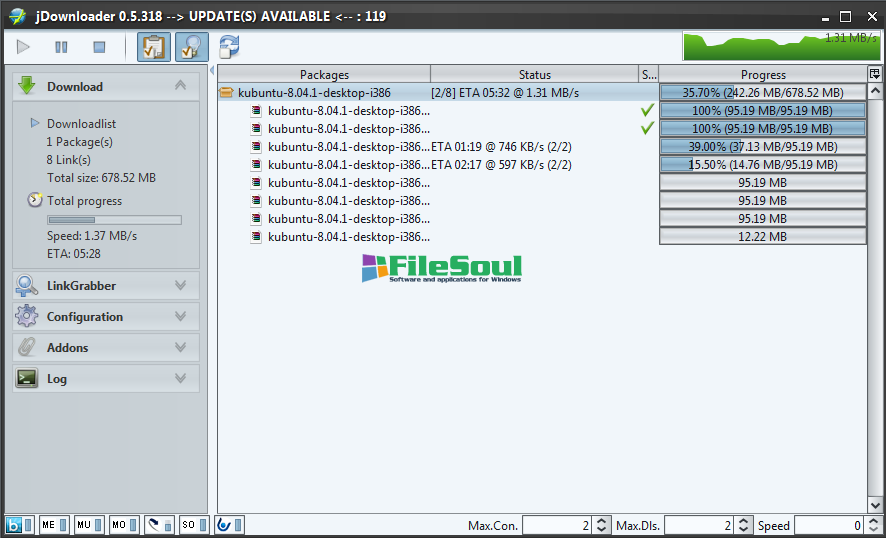886x538 pixels.
Task: Click the 12.22 MB progress cell
Action: (x=763, y=237)
